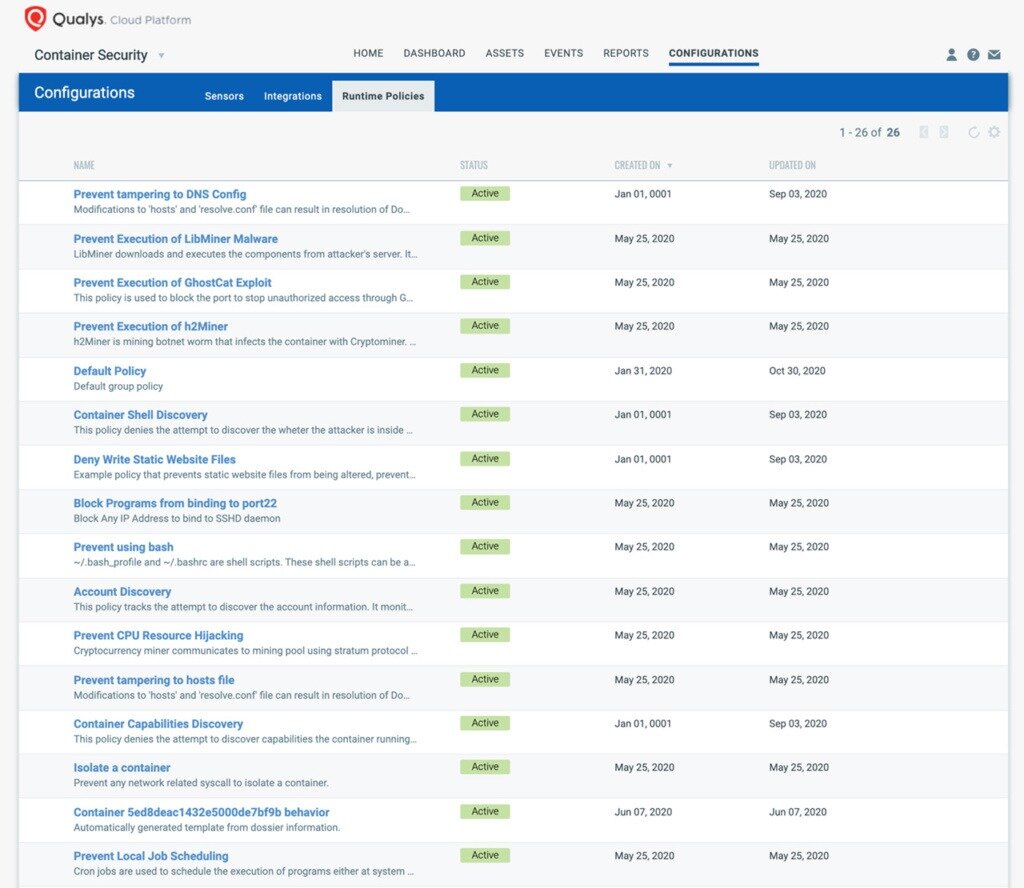Screen dimensions: 1024x888
Task: Open the Isolate a container policy
Action: pos(121,768)
